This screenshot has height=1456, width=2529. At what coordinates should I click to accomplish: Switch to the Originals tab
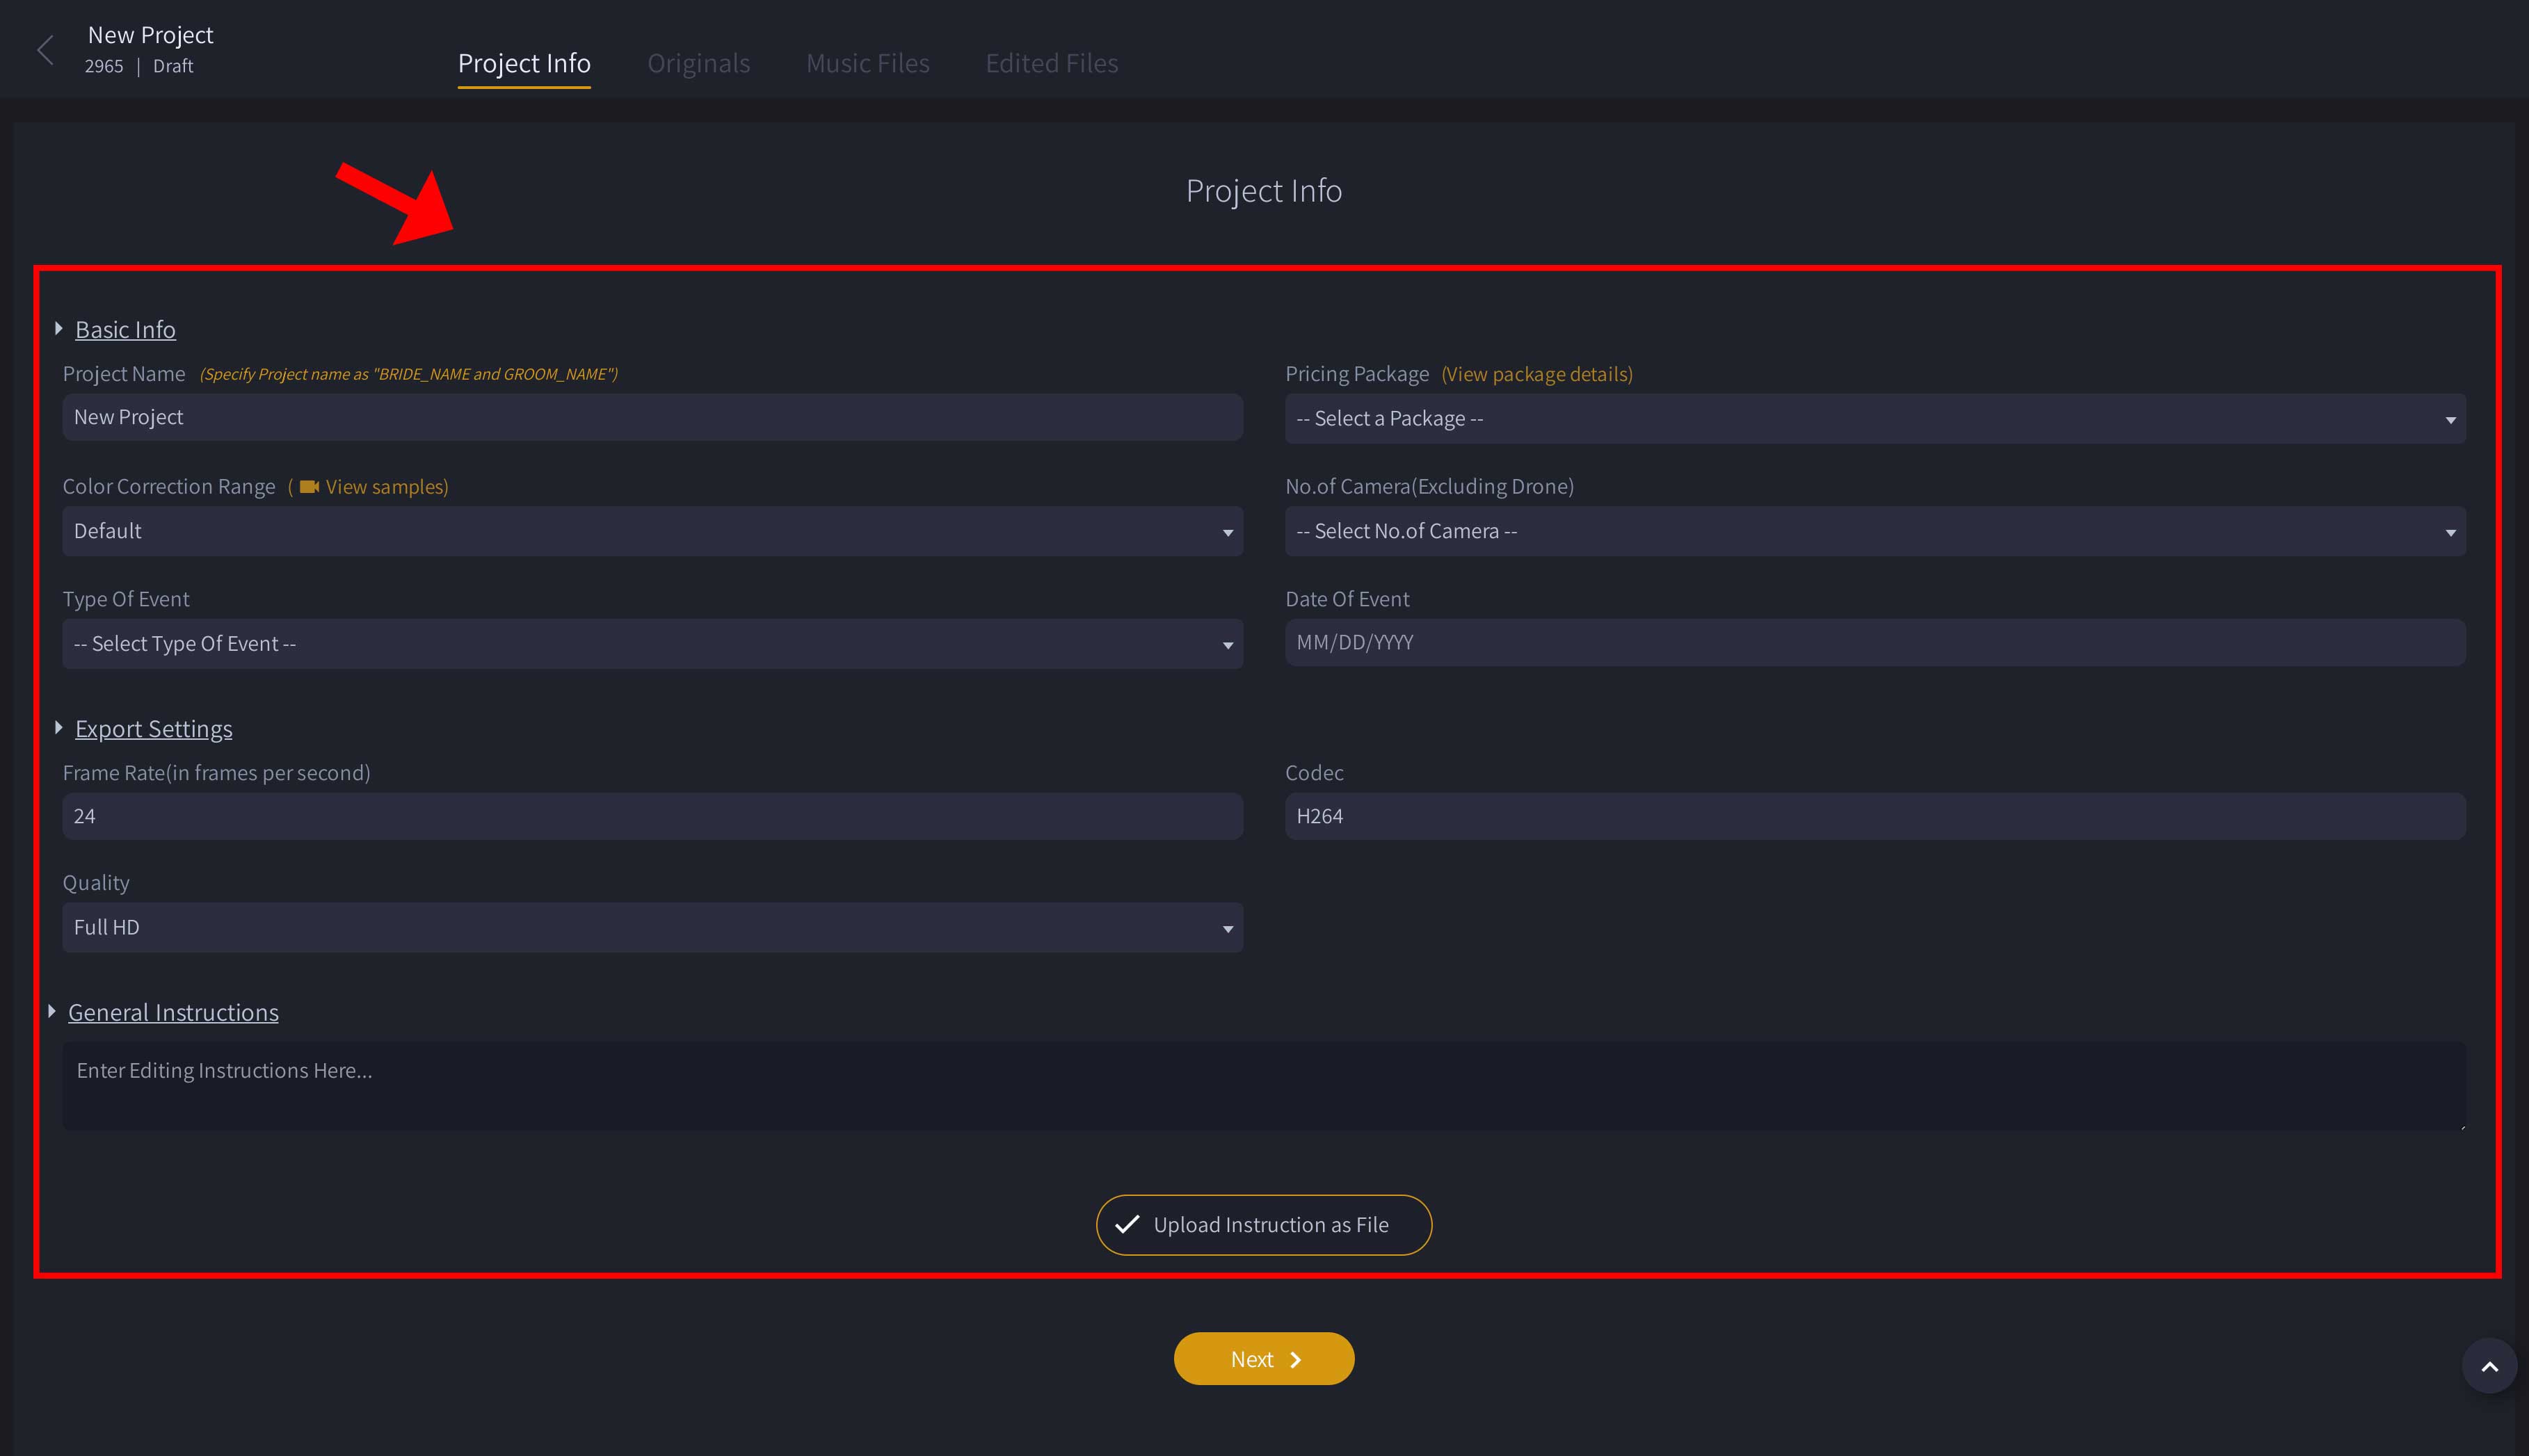698,64
